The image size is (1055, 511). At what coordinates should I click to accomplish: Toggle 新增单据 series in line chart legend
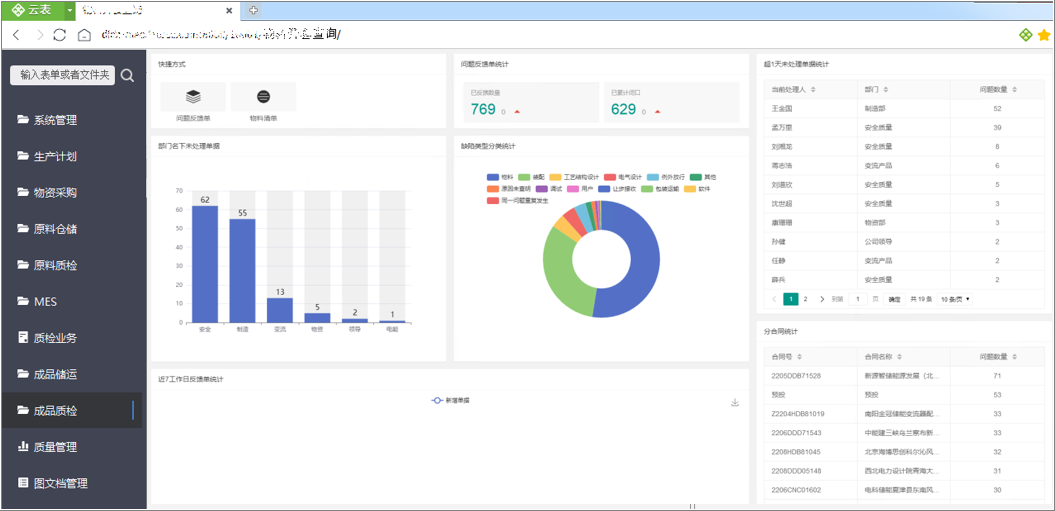[450, 401]
